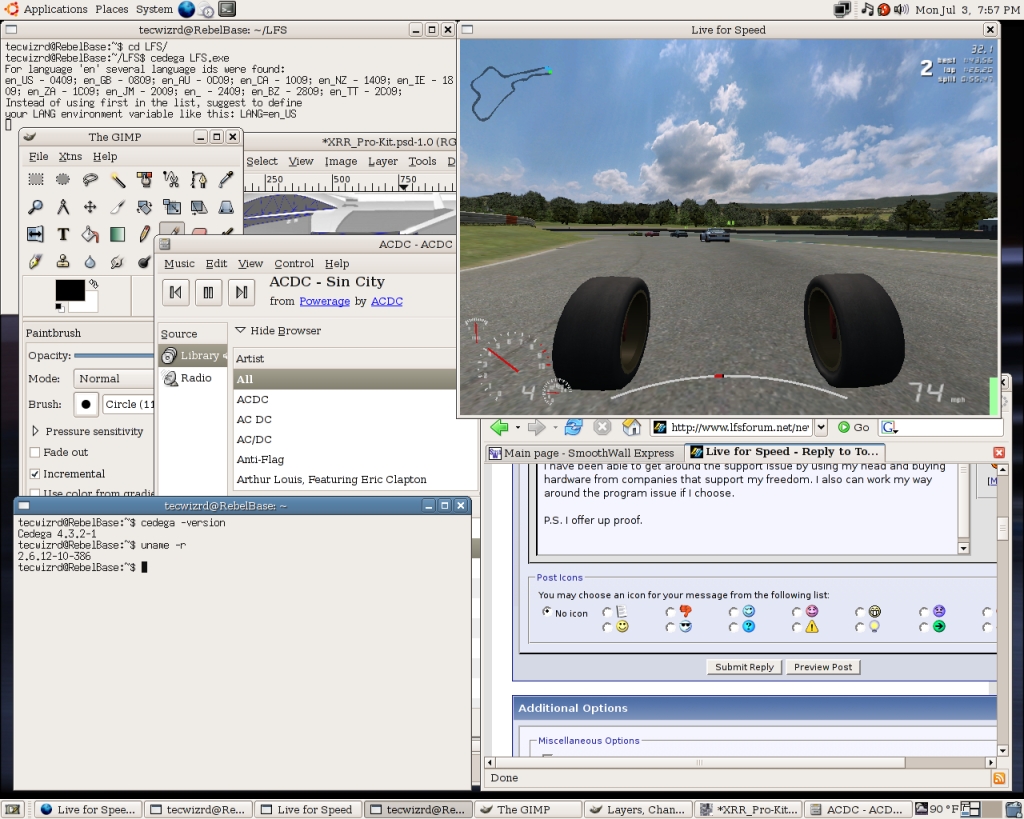Select the Crop knife tool in GIMP
Viewport: 1024px width, 819px height.
pos(118,207)
